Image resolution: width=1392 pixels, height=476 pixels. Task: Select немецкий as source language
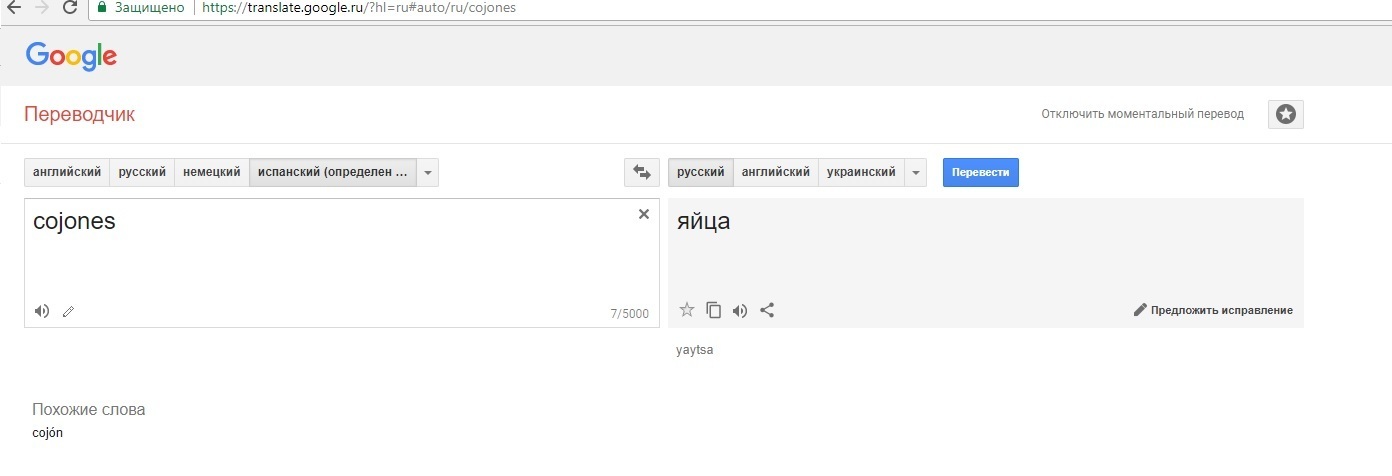point(212,172)
